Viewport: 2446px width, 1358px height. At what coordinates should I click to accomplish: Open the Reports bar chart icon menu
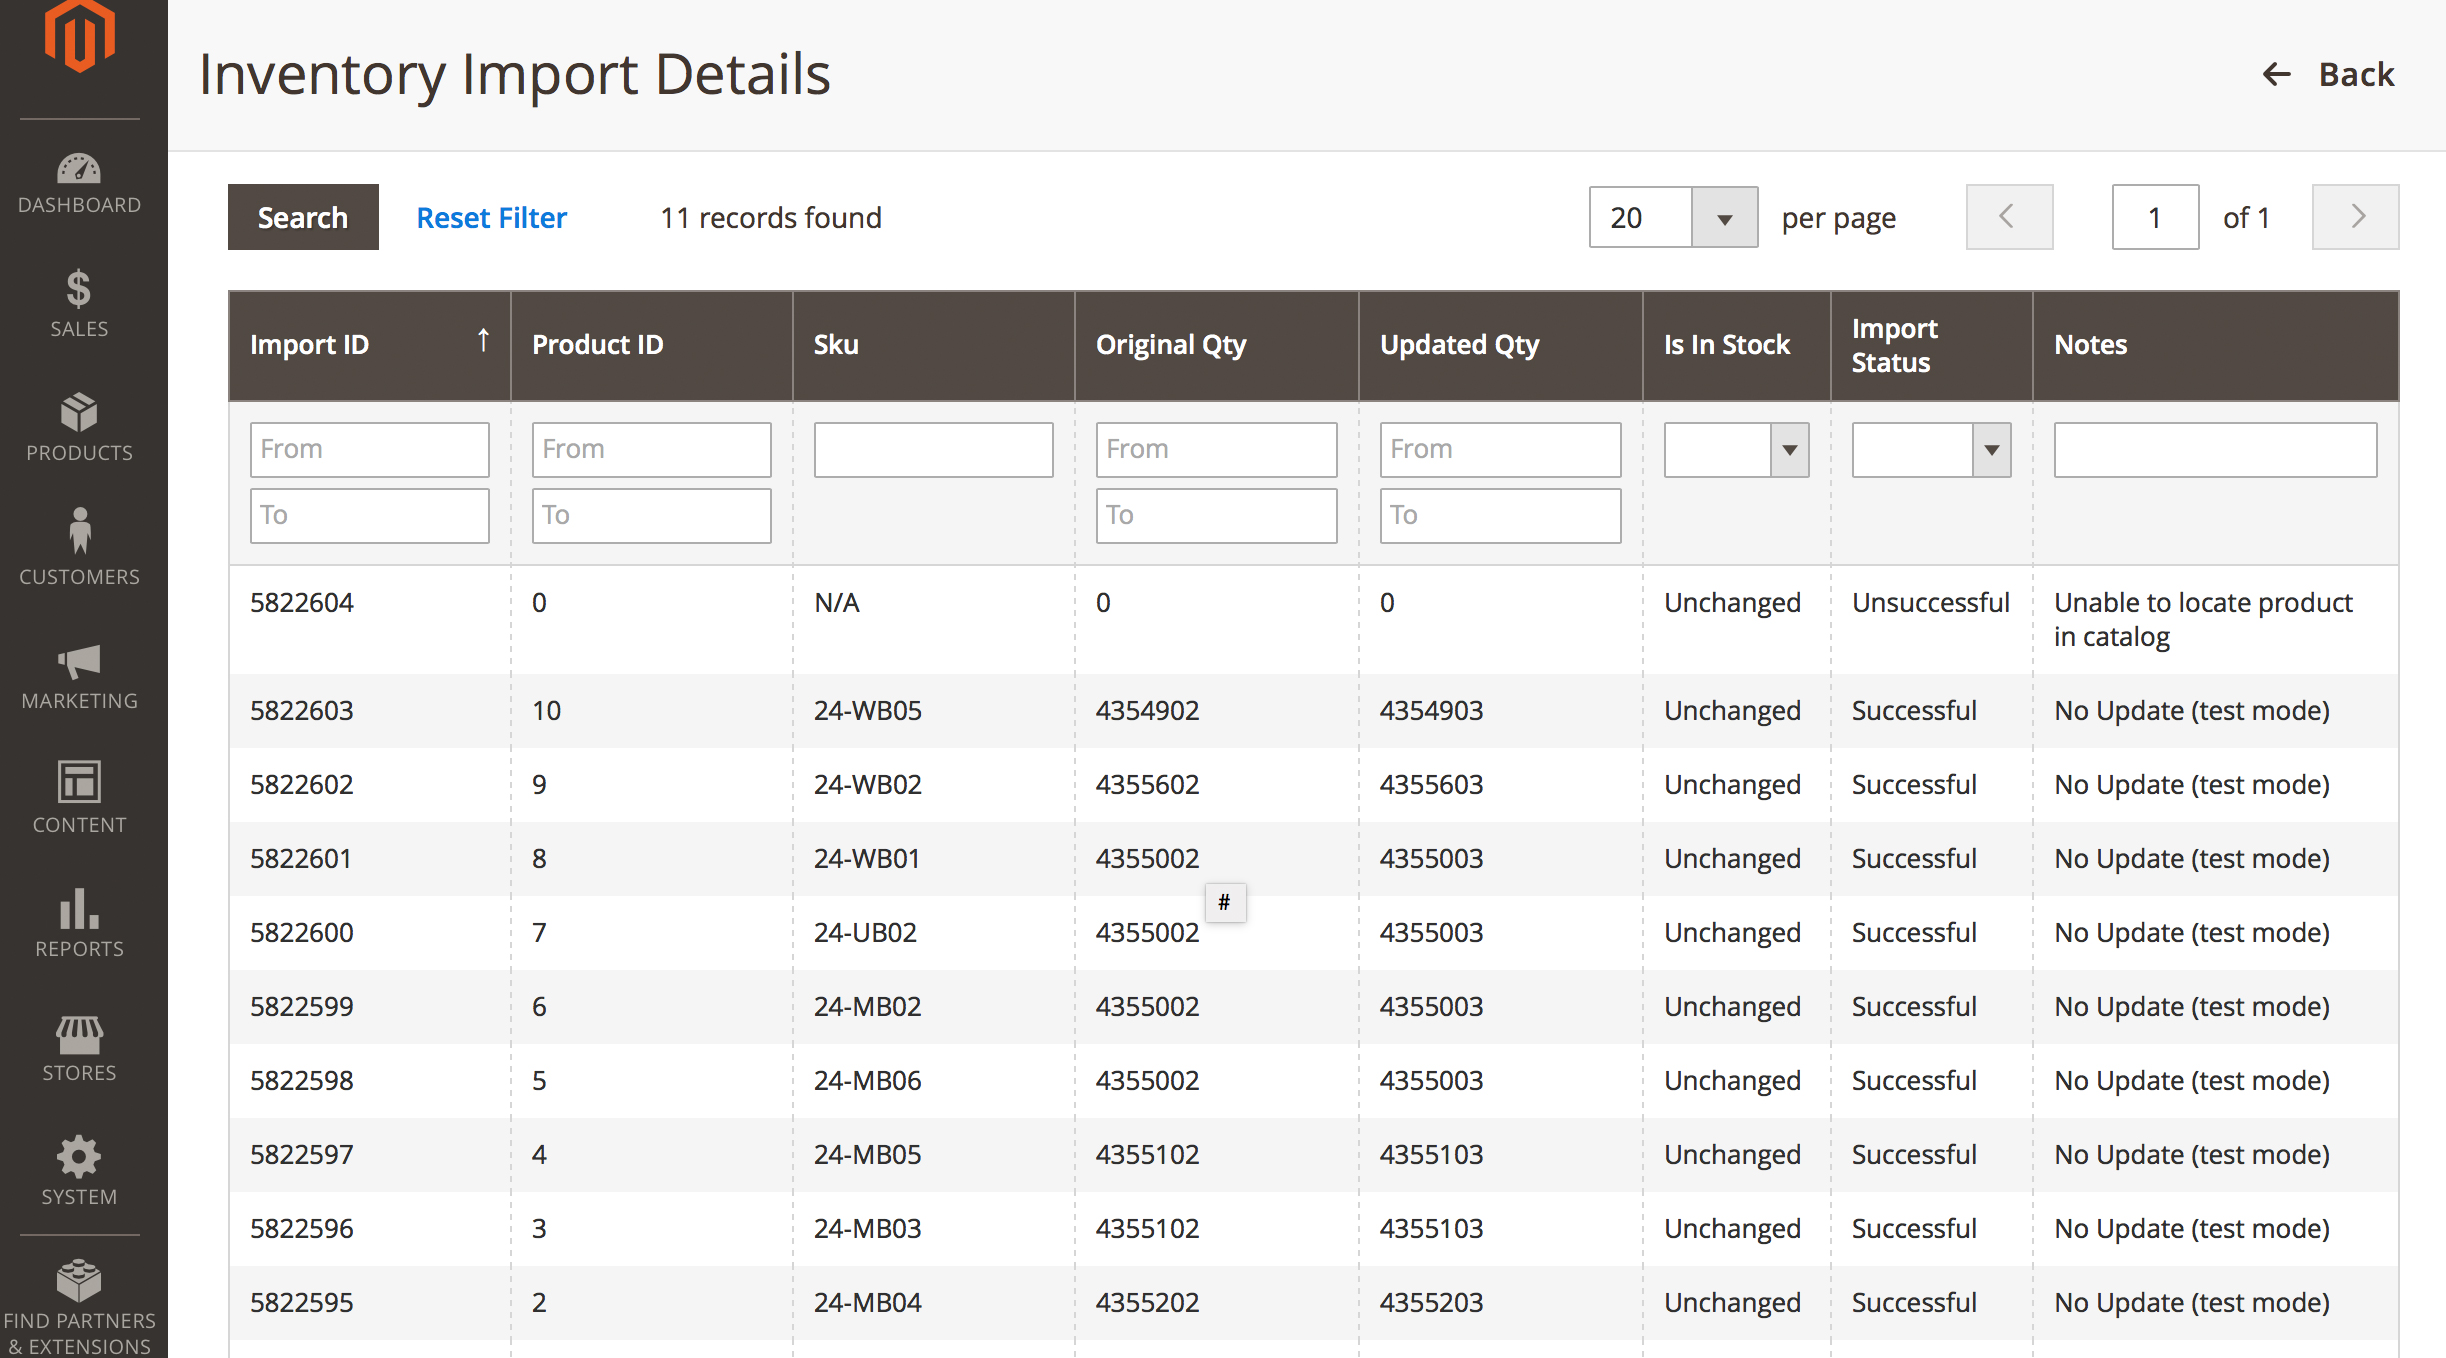point(79,908)
